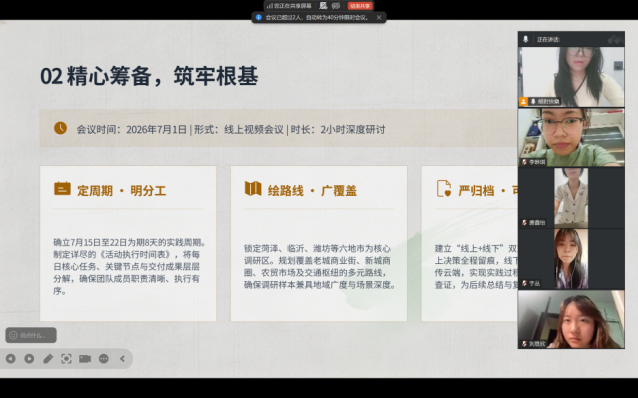
Task: Click the 时长：2小时深度研讨 text
Action: (338, 129)
